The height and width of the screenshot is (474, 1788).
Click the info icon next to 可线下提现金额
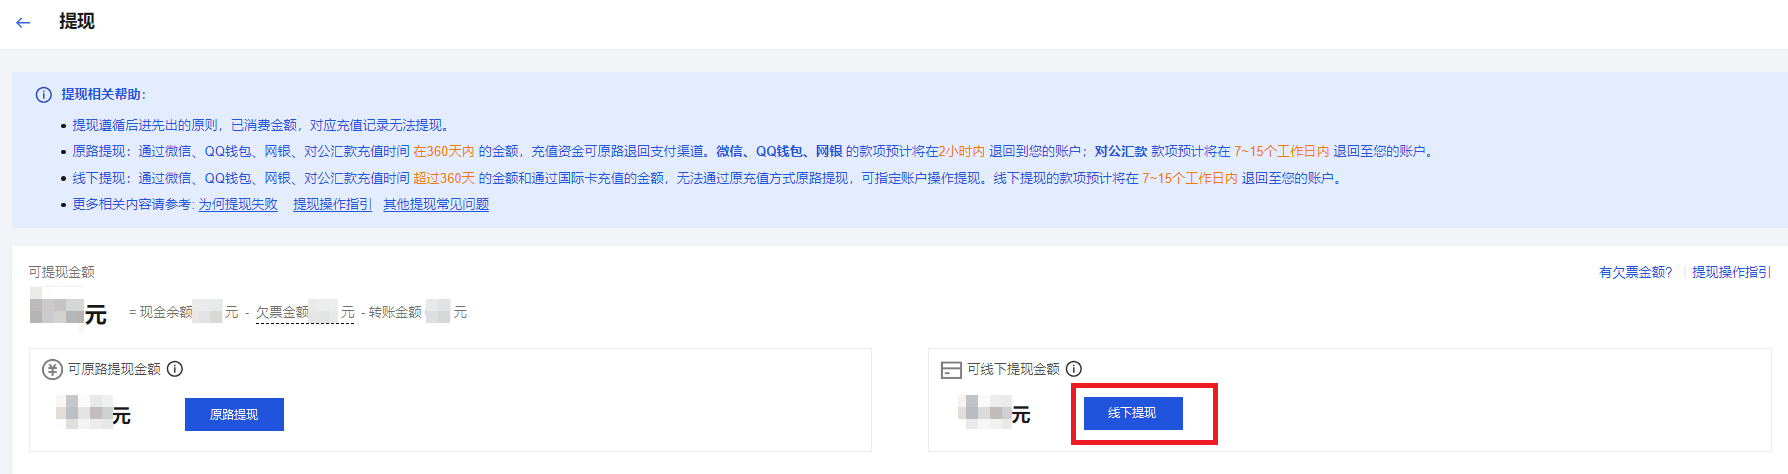(1074, 369)
